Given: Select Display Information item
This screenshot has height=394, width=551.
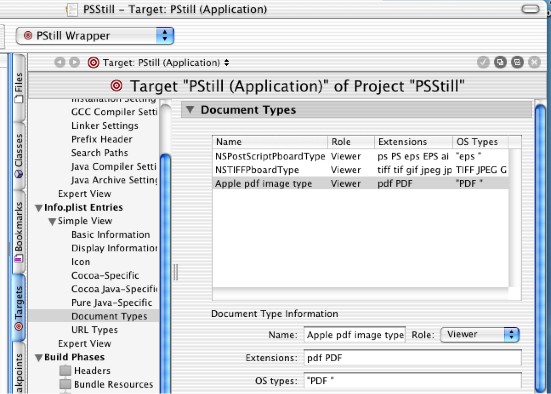Looking at the screenshot, I should (115, 248).
